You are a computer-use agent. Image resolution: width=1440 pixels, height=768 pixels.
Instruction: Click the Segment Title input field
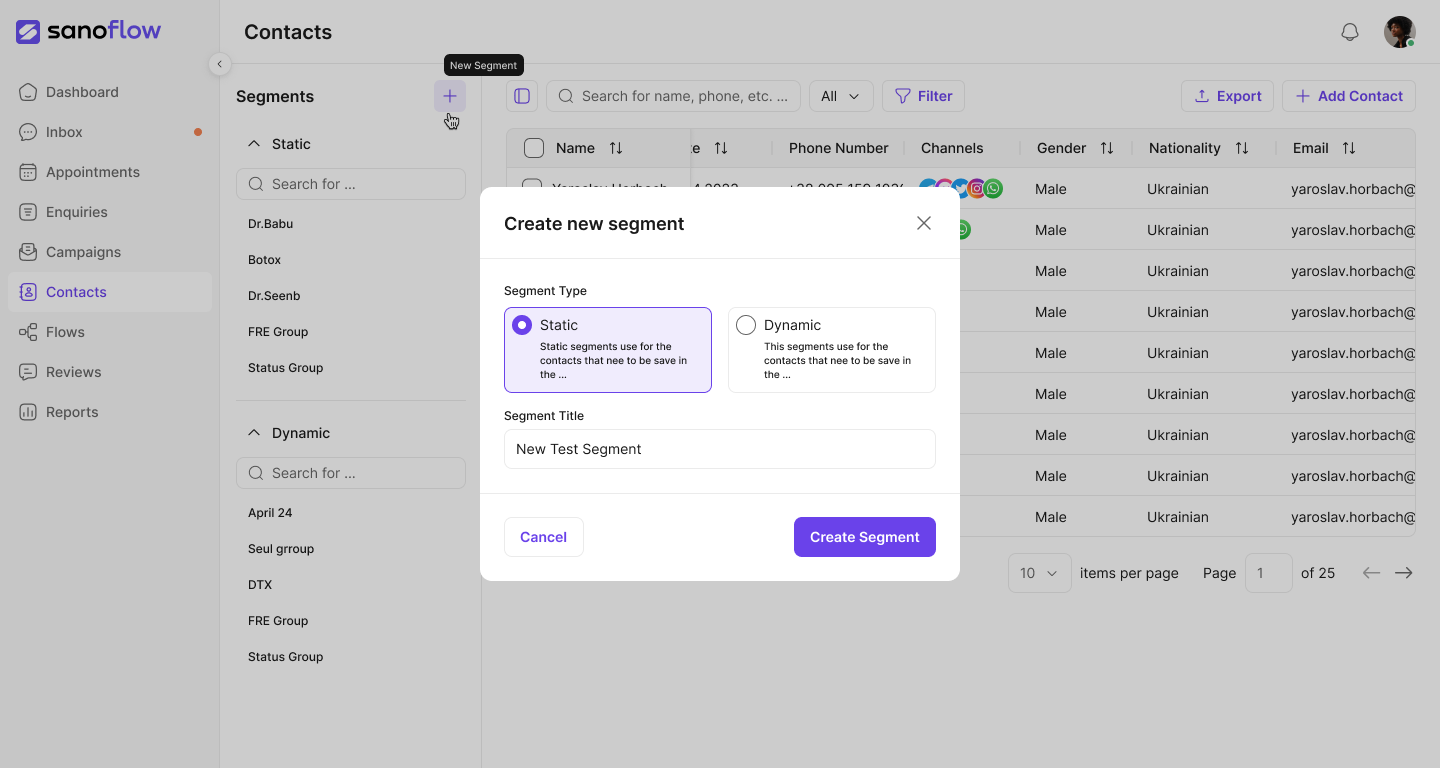[720, 449]
